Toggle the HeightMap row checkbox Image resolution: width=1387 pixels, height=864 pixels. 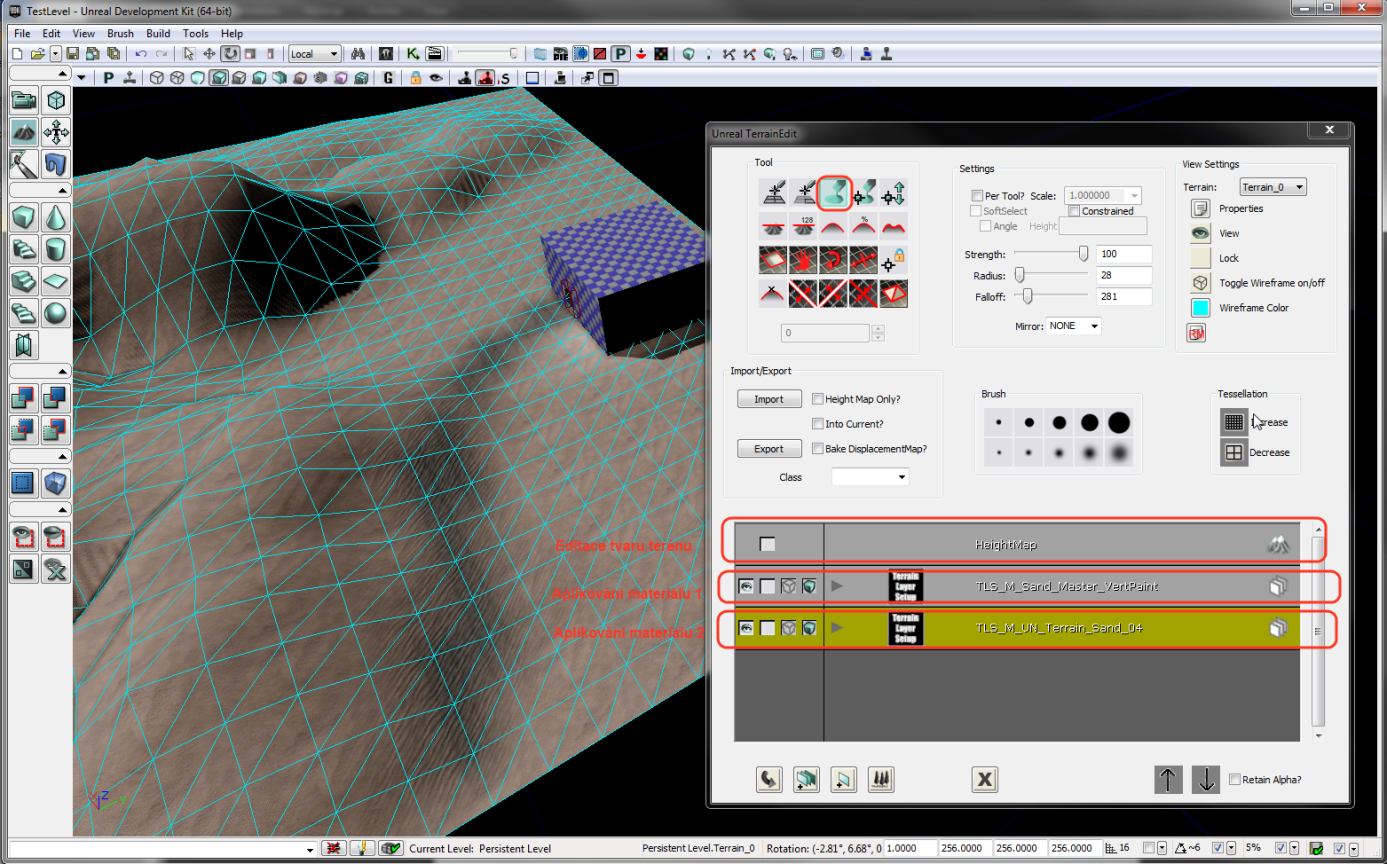click(x=767, y=545)
